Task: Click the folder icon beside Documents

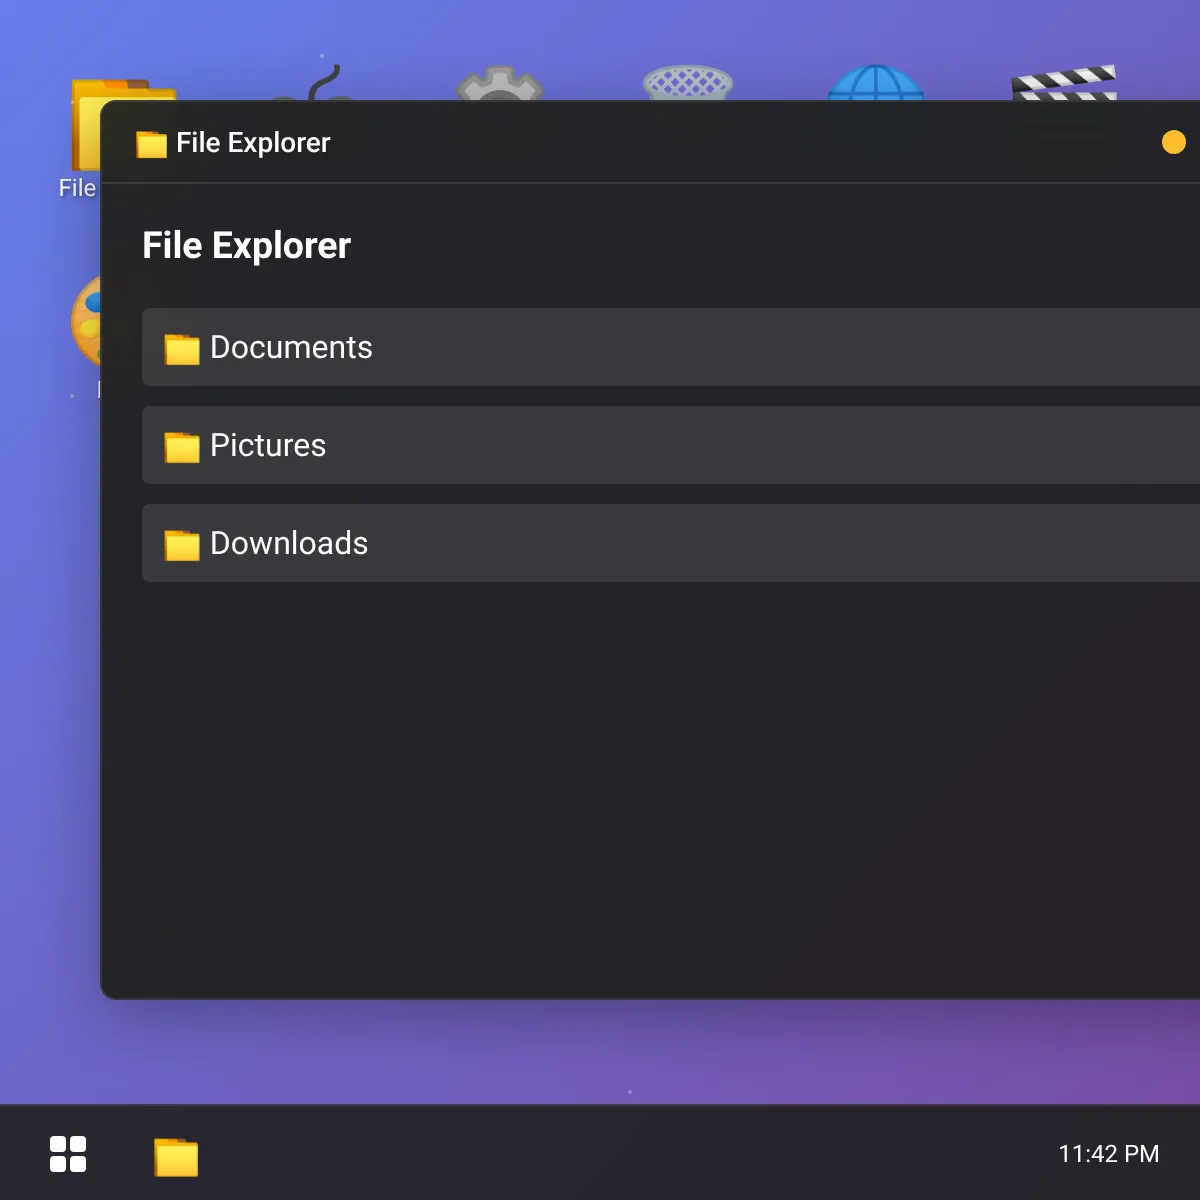Action: pos(182,348)
